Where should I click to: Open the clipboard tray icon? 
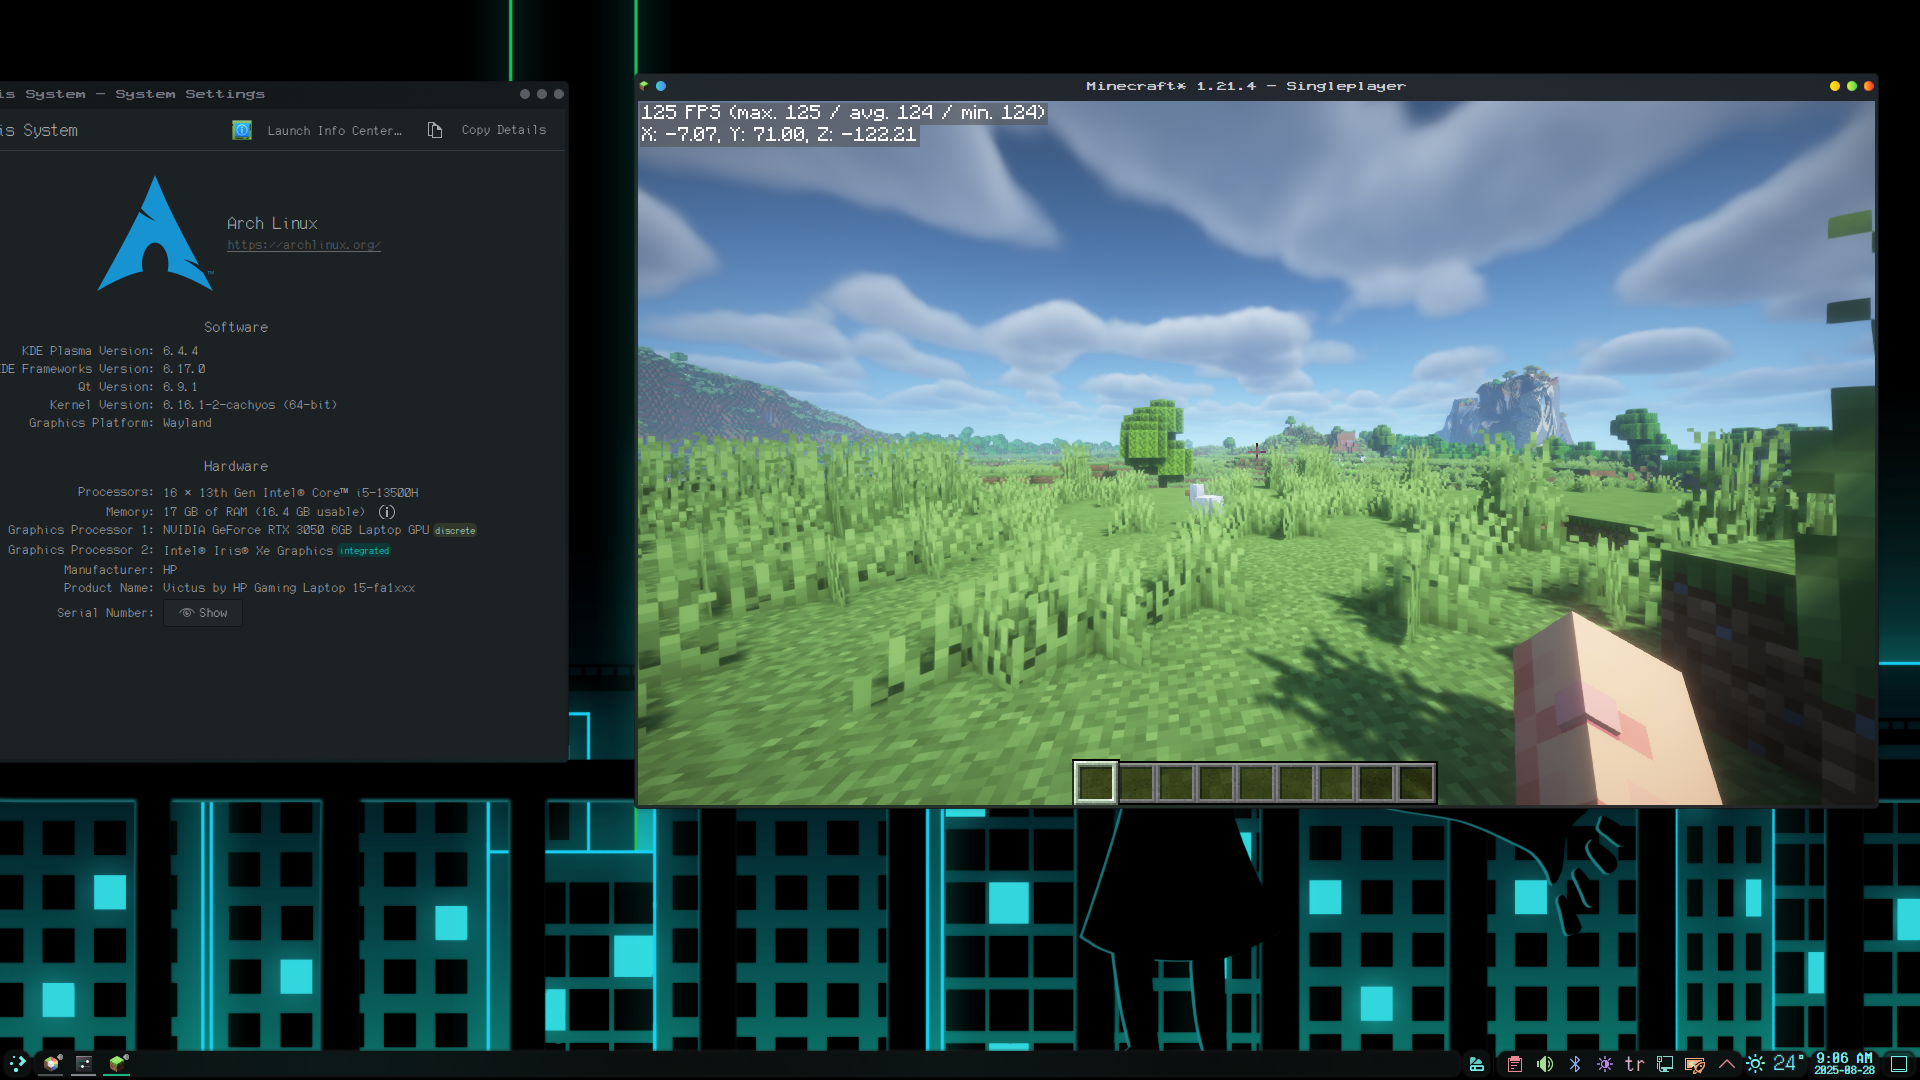tap(1514, 1064)
